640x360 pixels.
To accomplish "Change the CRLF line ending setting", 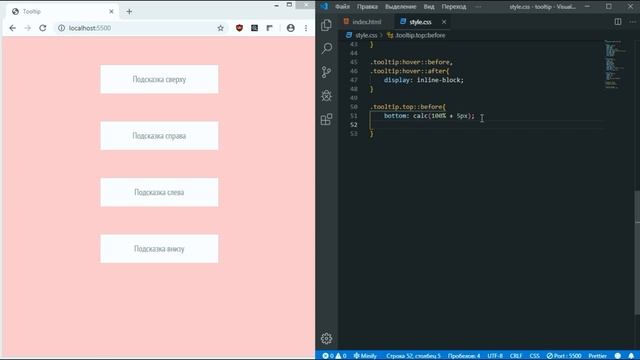I will [516, 356].
